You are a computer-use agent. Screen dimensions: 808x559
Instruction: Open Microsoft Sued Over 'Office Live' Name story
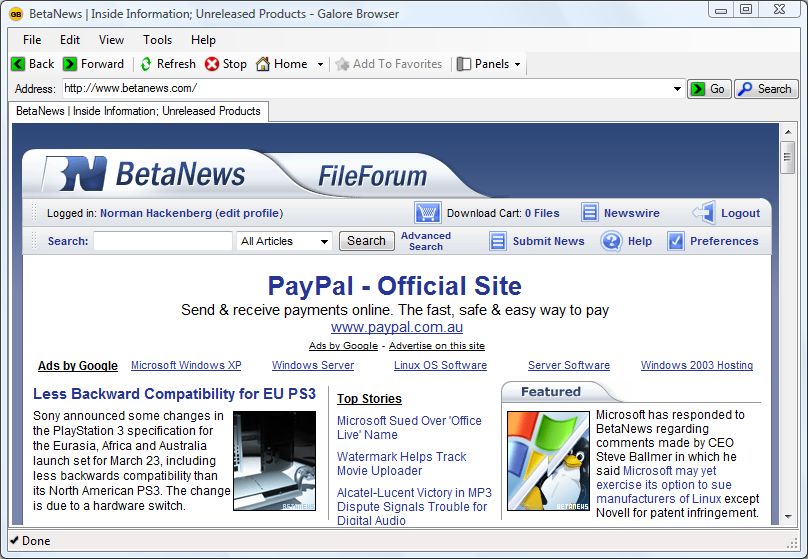coord(409,428)
